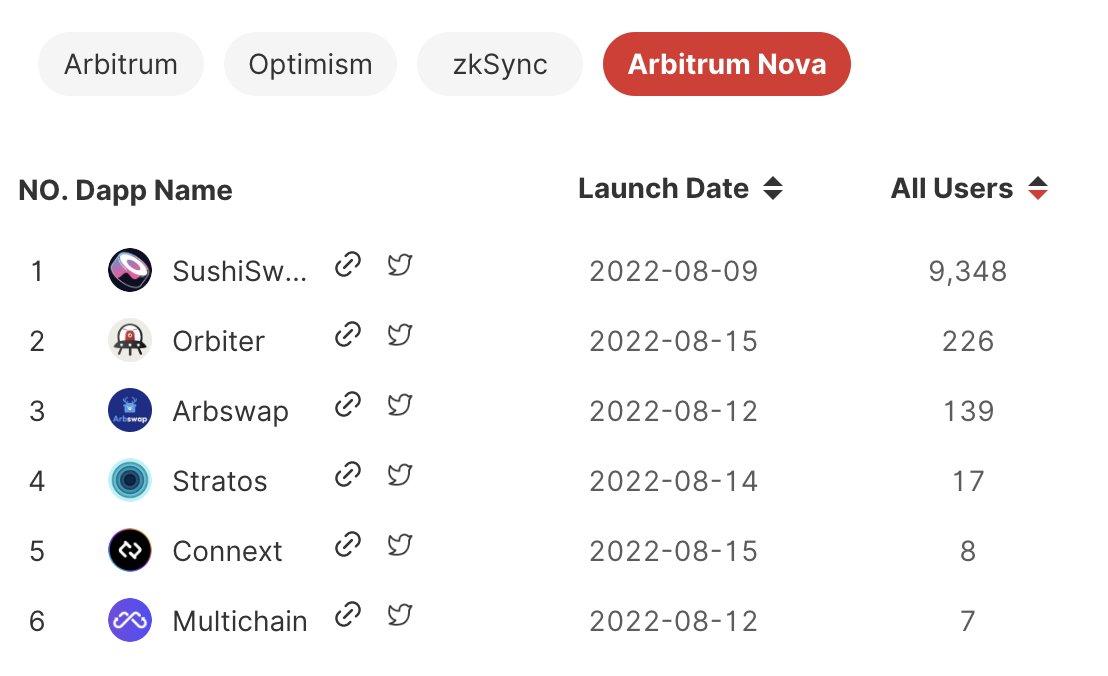This screenshot has width=1108, height=676.
Task: Open SushiSwap Twitter profile icon
Action: click(x=400, y=265)
